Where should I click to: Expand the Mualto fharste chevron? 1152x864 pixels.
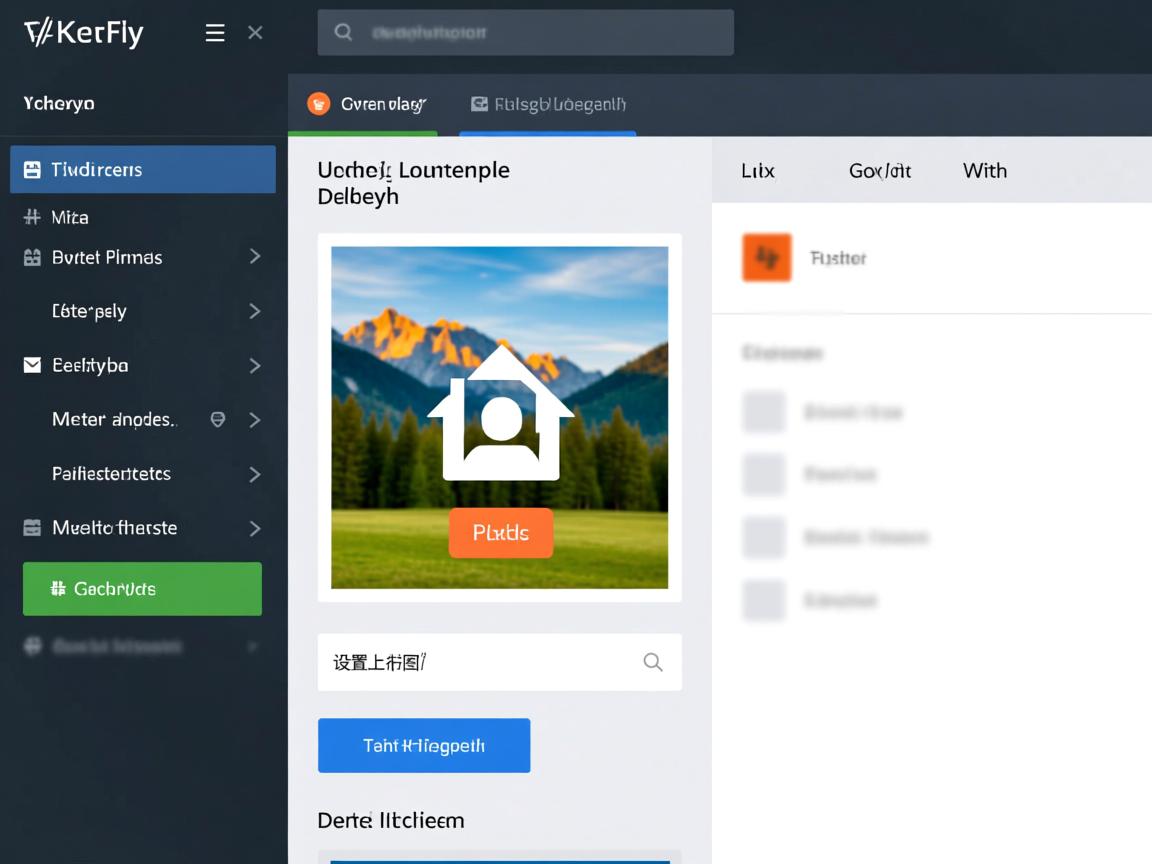(x=254, y=528)
